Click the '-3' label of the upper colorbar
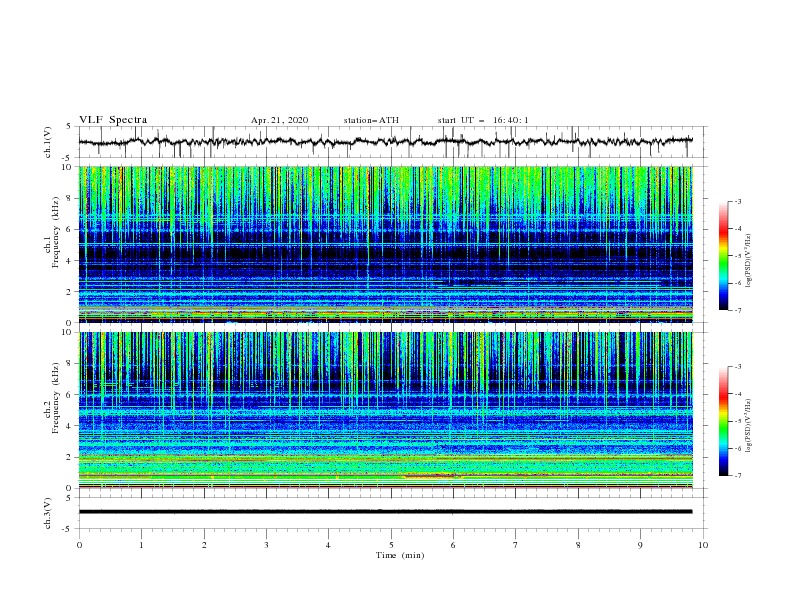 pos(737,201)
